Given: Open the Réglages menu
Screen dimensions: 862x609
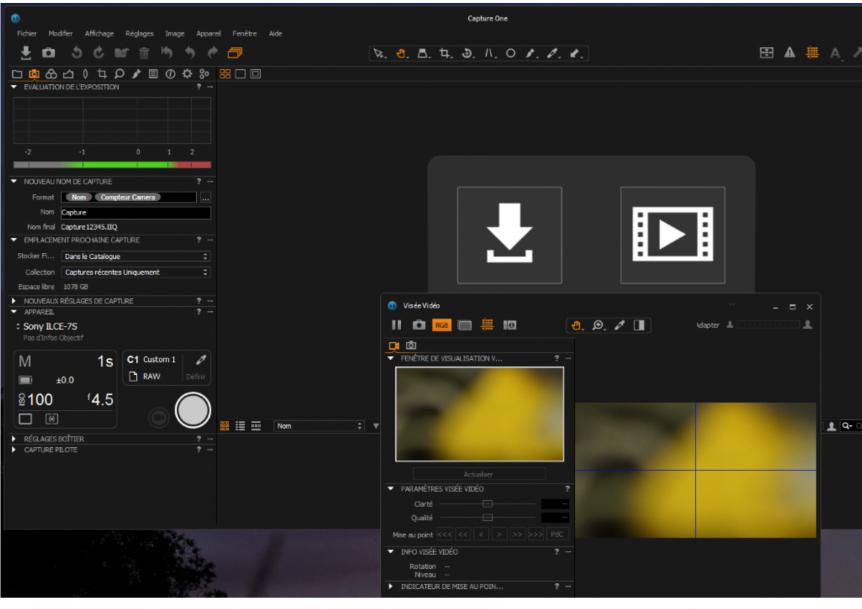Looking at the screenshot, I should [x=139, y=34].
